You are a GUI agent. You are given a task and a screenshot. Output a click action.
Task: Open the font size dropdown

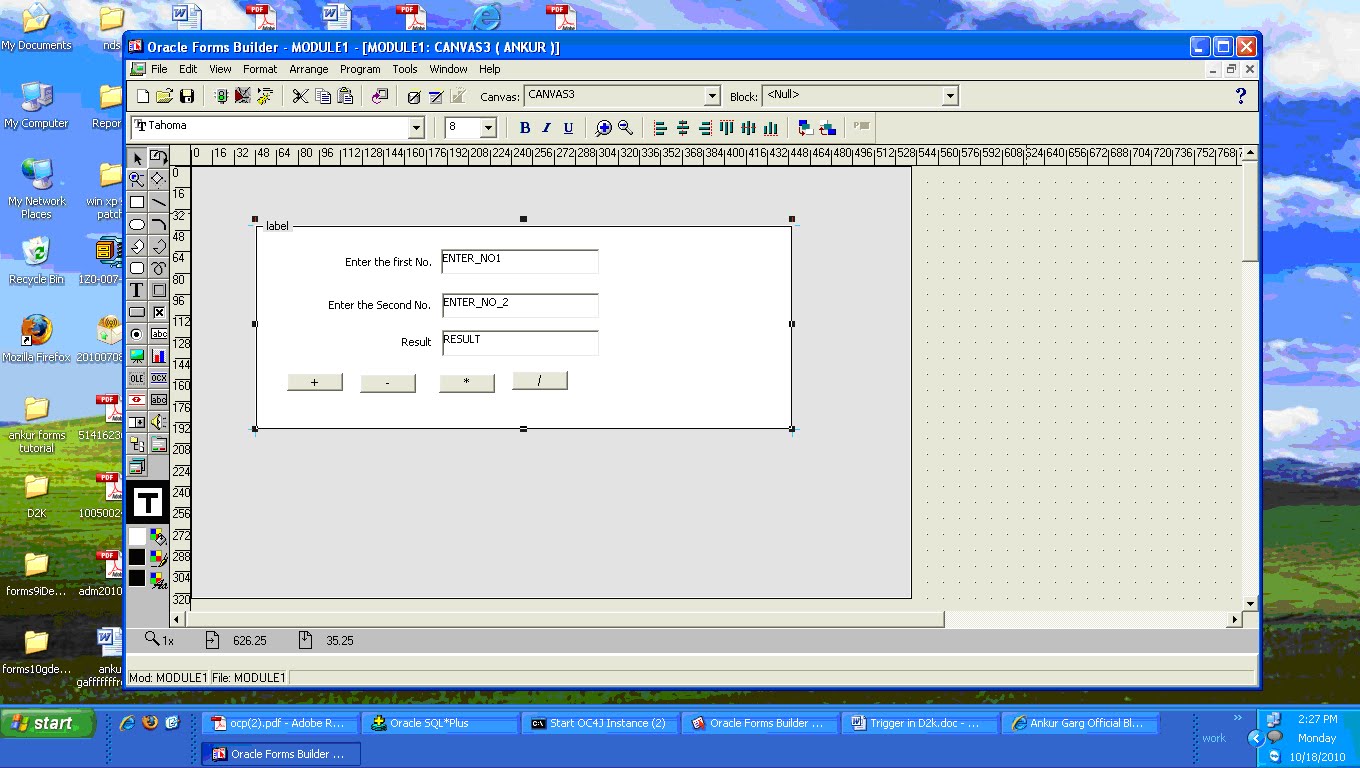pos(489,127)
